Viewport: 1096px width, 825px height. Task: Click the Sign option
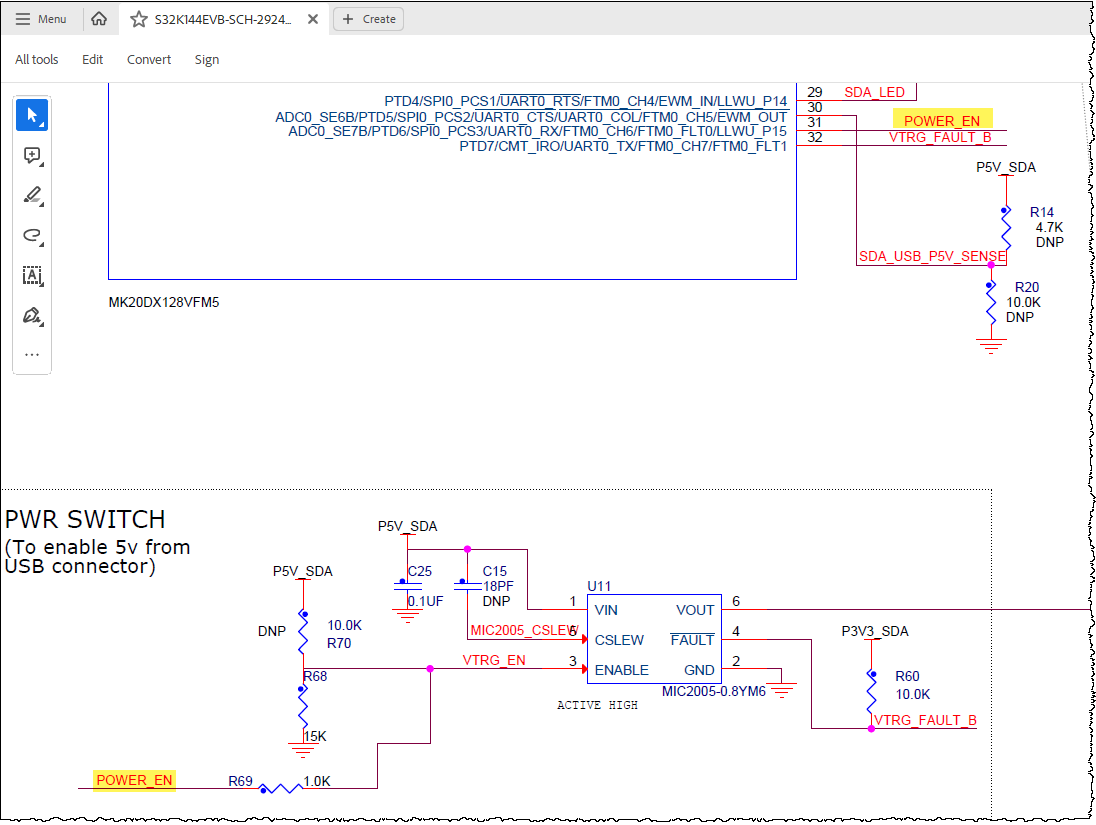coord(207,60)
